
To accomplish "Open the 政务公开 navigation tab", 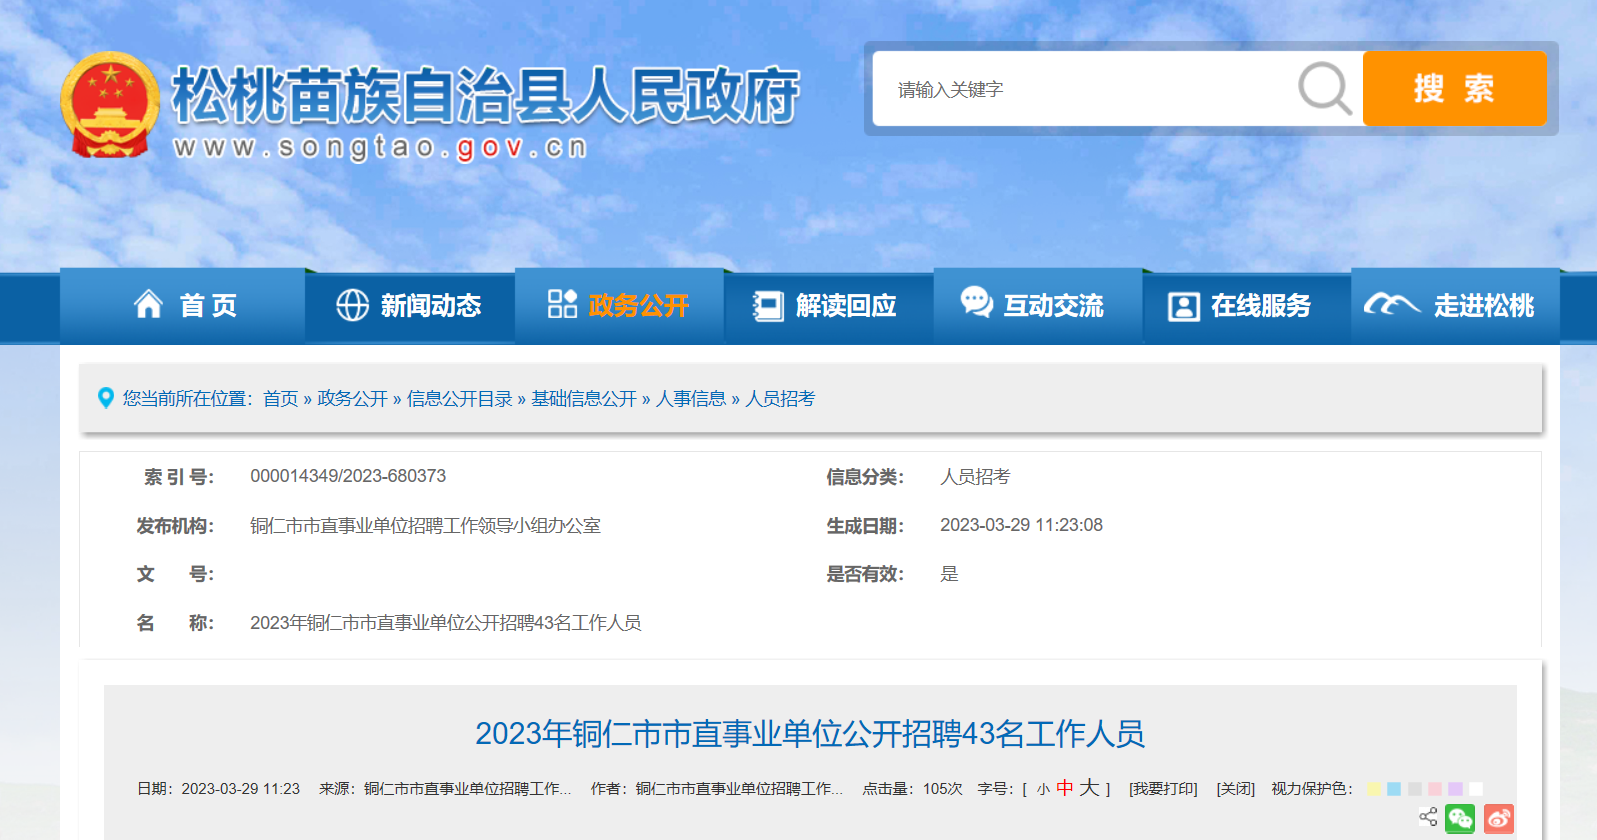I will click(x=619, y=306).
